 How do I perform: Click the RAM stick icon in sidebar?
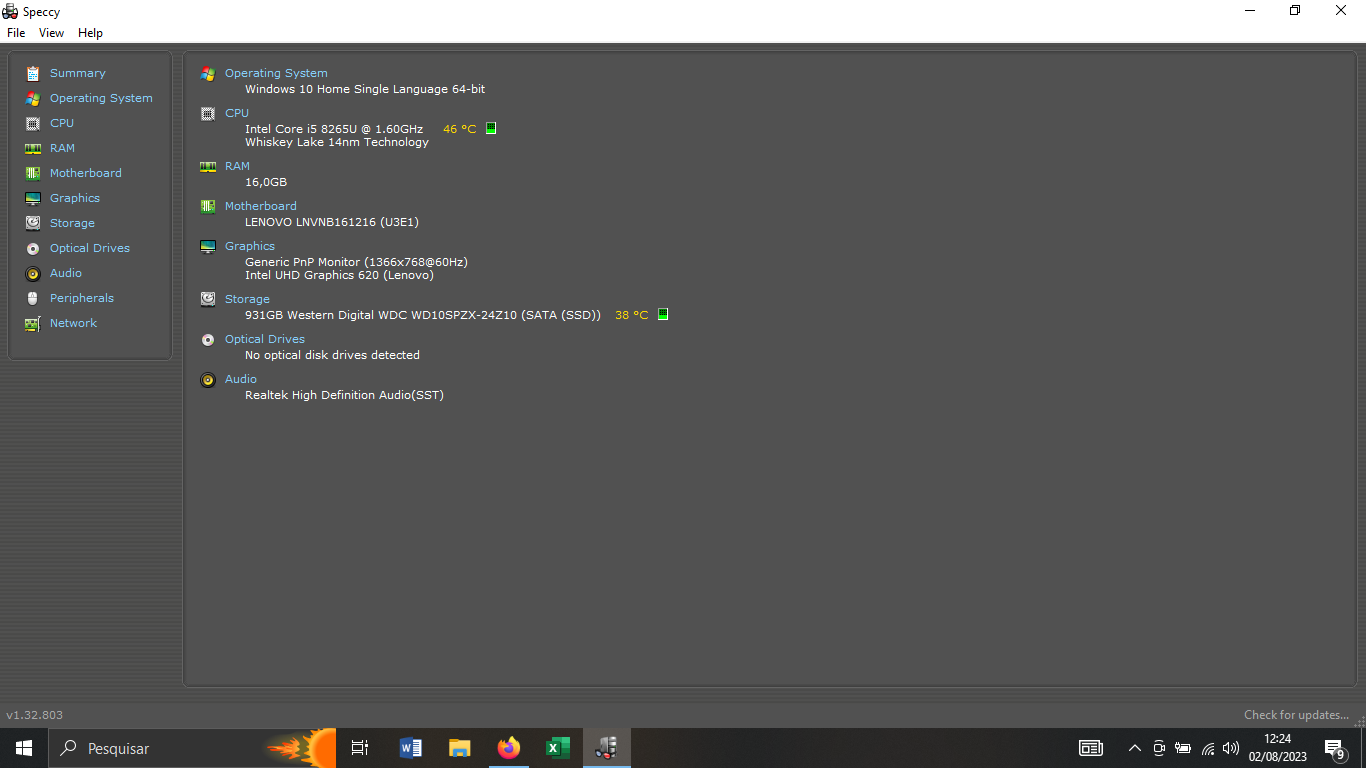tap(33, 148)
